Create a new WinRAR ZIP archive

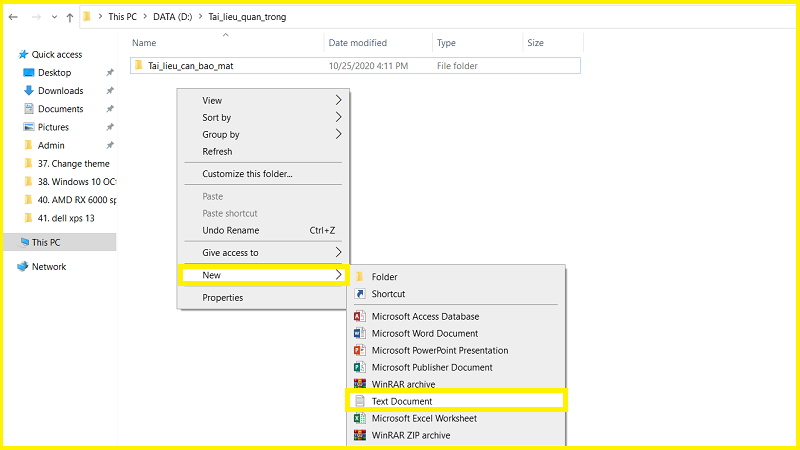457,435
